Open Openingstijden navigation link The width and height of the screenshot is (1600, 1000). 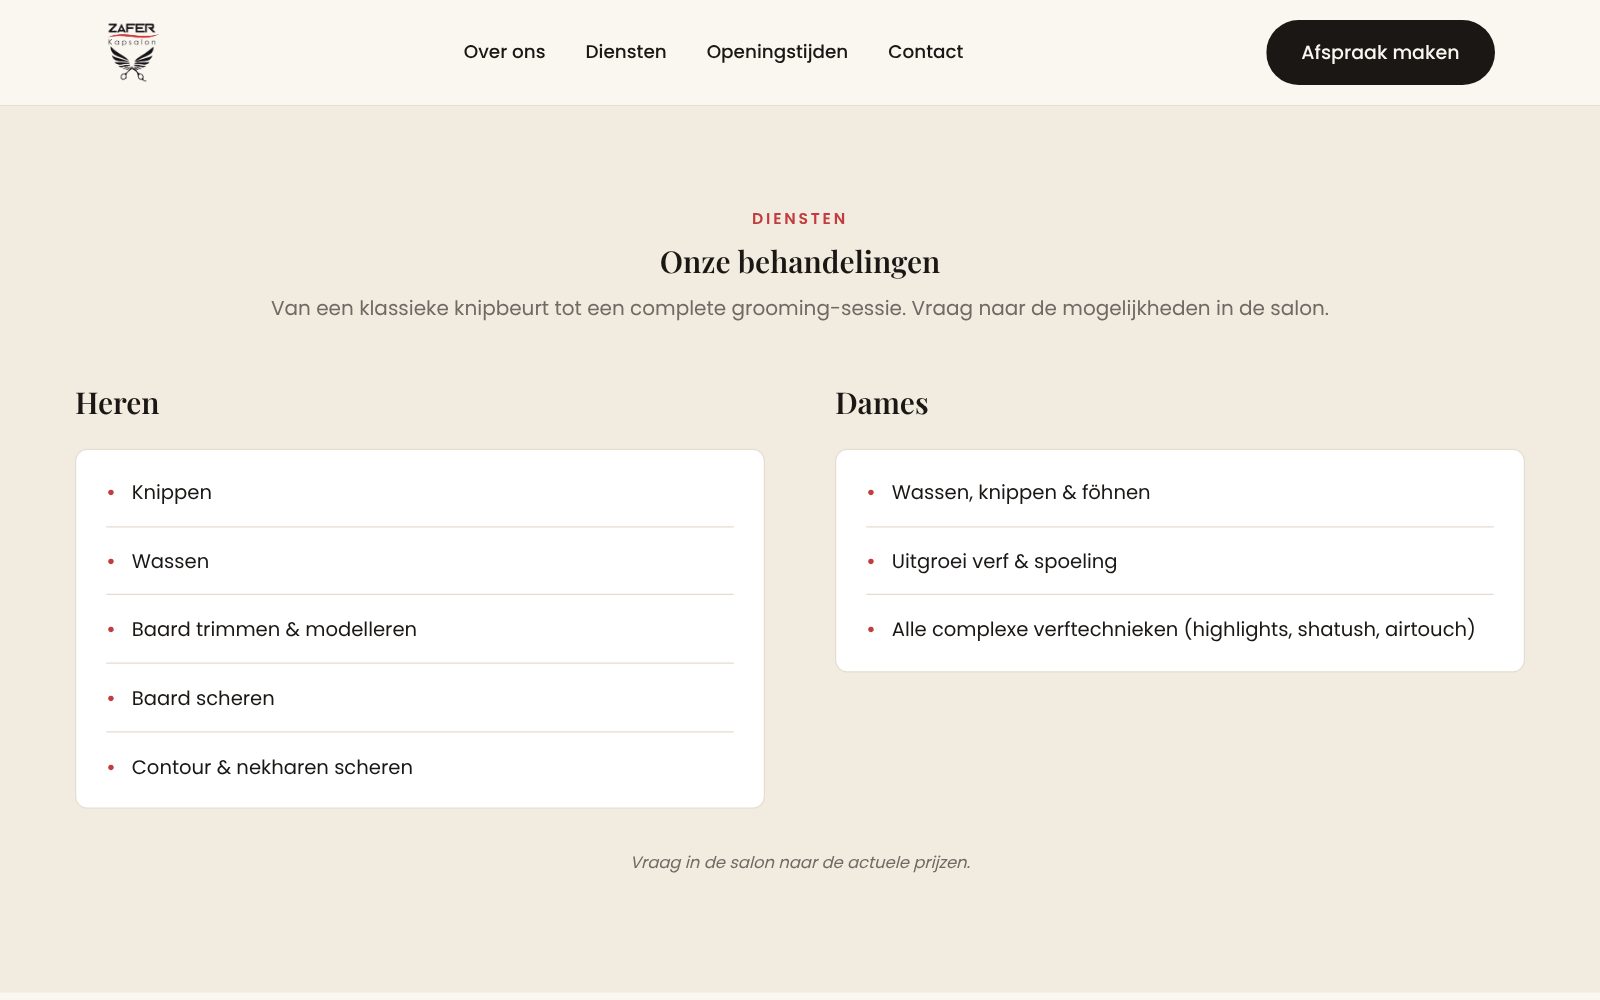[777, 52]
